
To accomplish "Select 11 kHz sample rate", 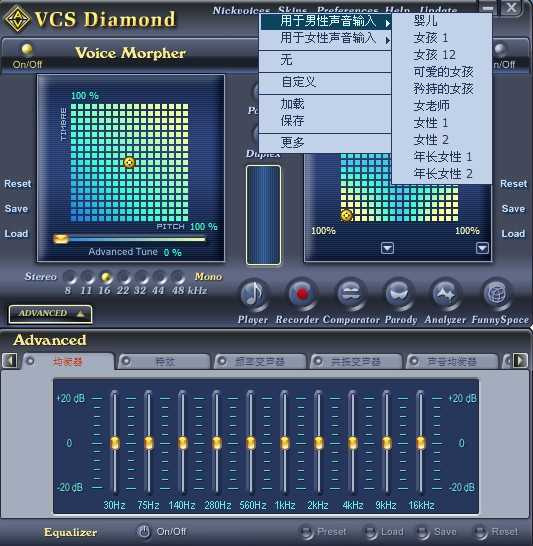I will (87, 277).
